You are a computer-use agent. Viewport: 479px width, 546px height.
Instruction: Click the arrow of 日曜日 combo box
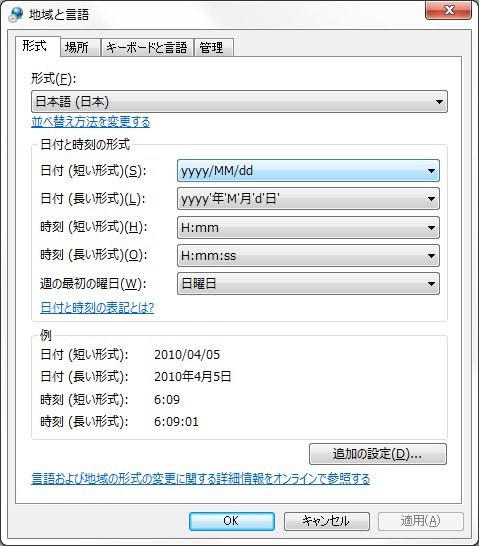[x=431, y=284]
